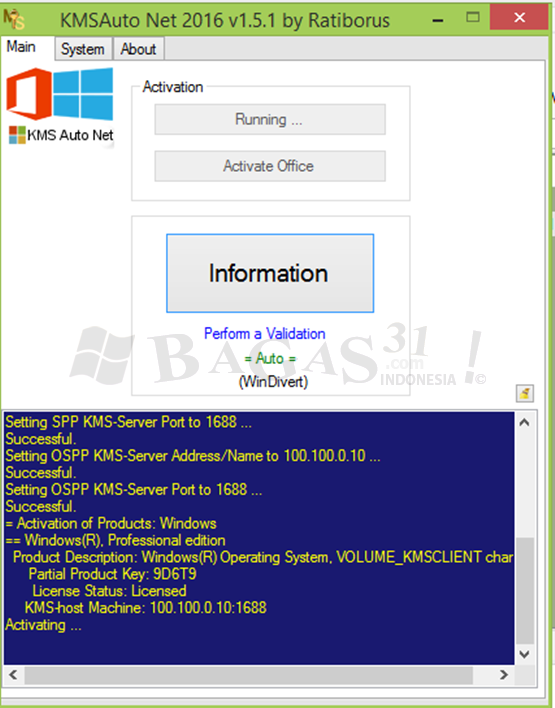Click 'Partial Product Key: 9D6T9' log line
Viewport: 555px width, 708px height.
112,574
